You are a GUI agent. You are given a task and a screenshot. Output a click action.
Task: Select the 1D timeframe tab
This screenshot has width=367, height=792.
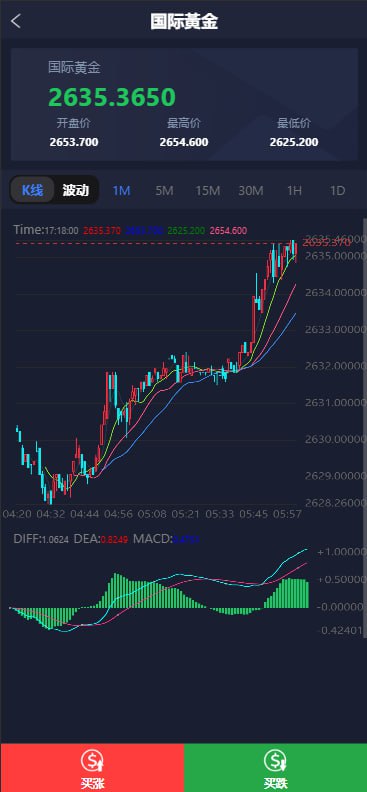tap(337, 190)
